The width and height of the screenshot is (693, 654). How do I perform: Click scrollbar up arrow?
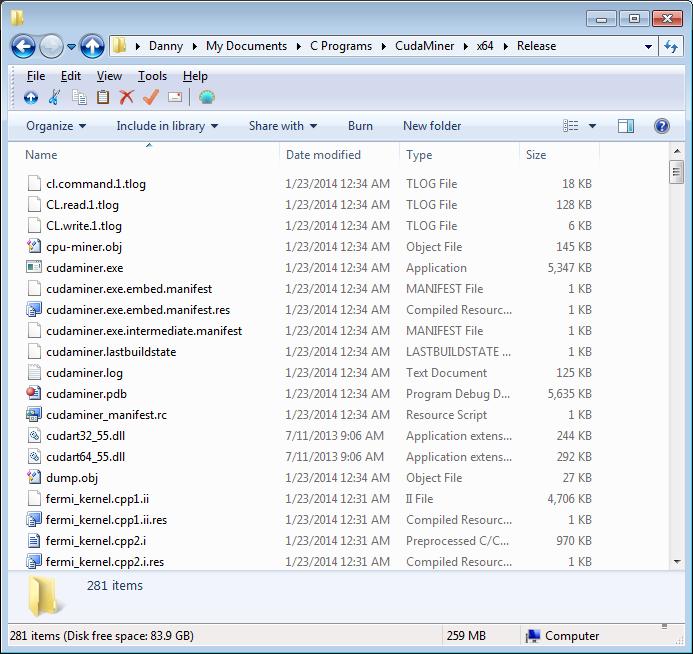pos(677,151)
